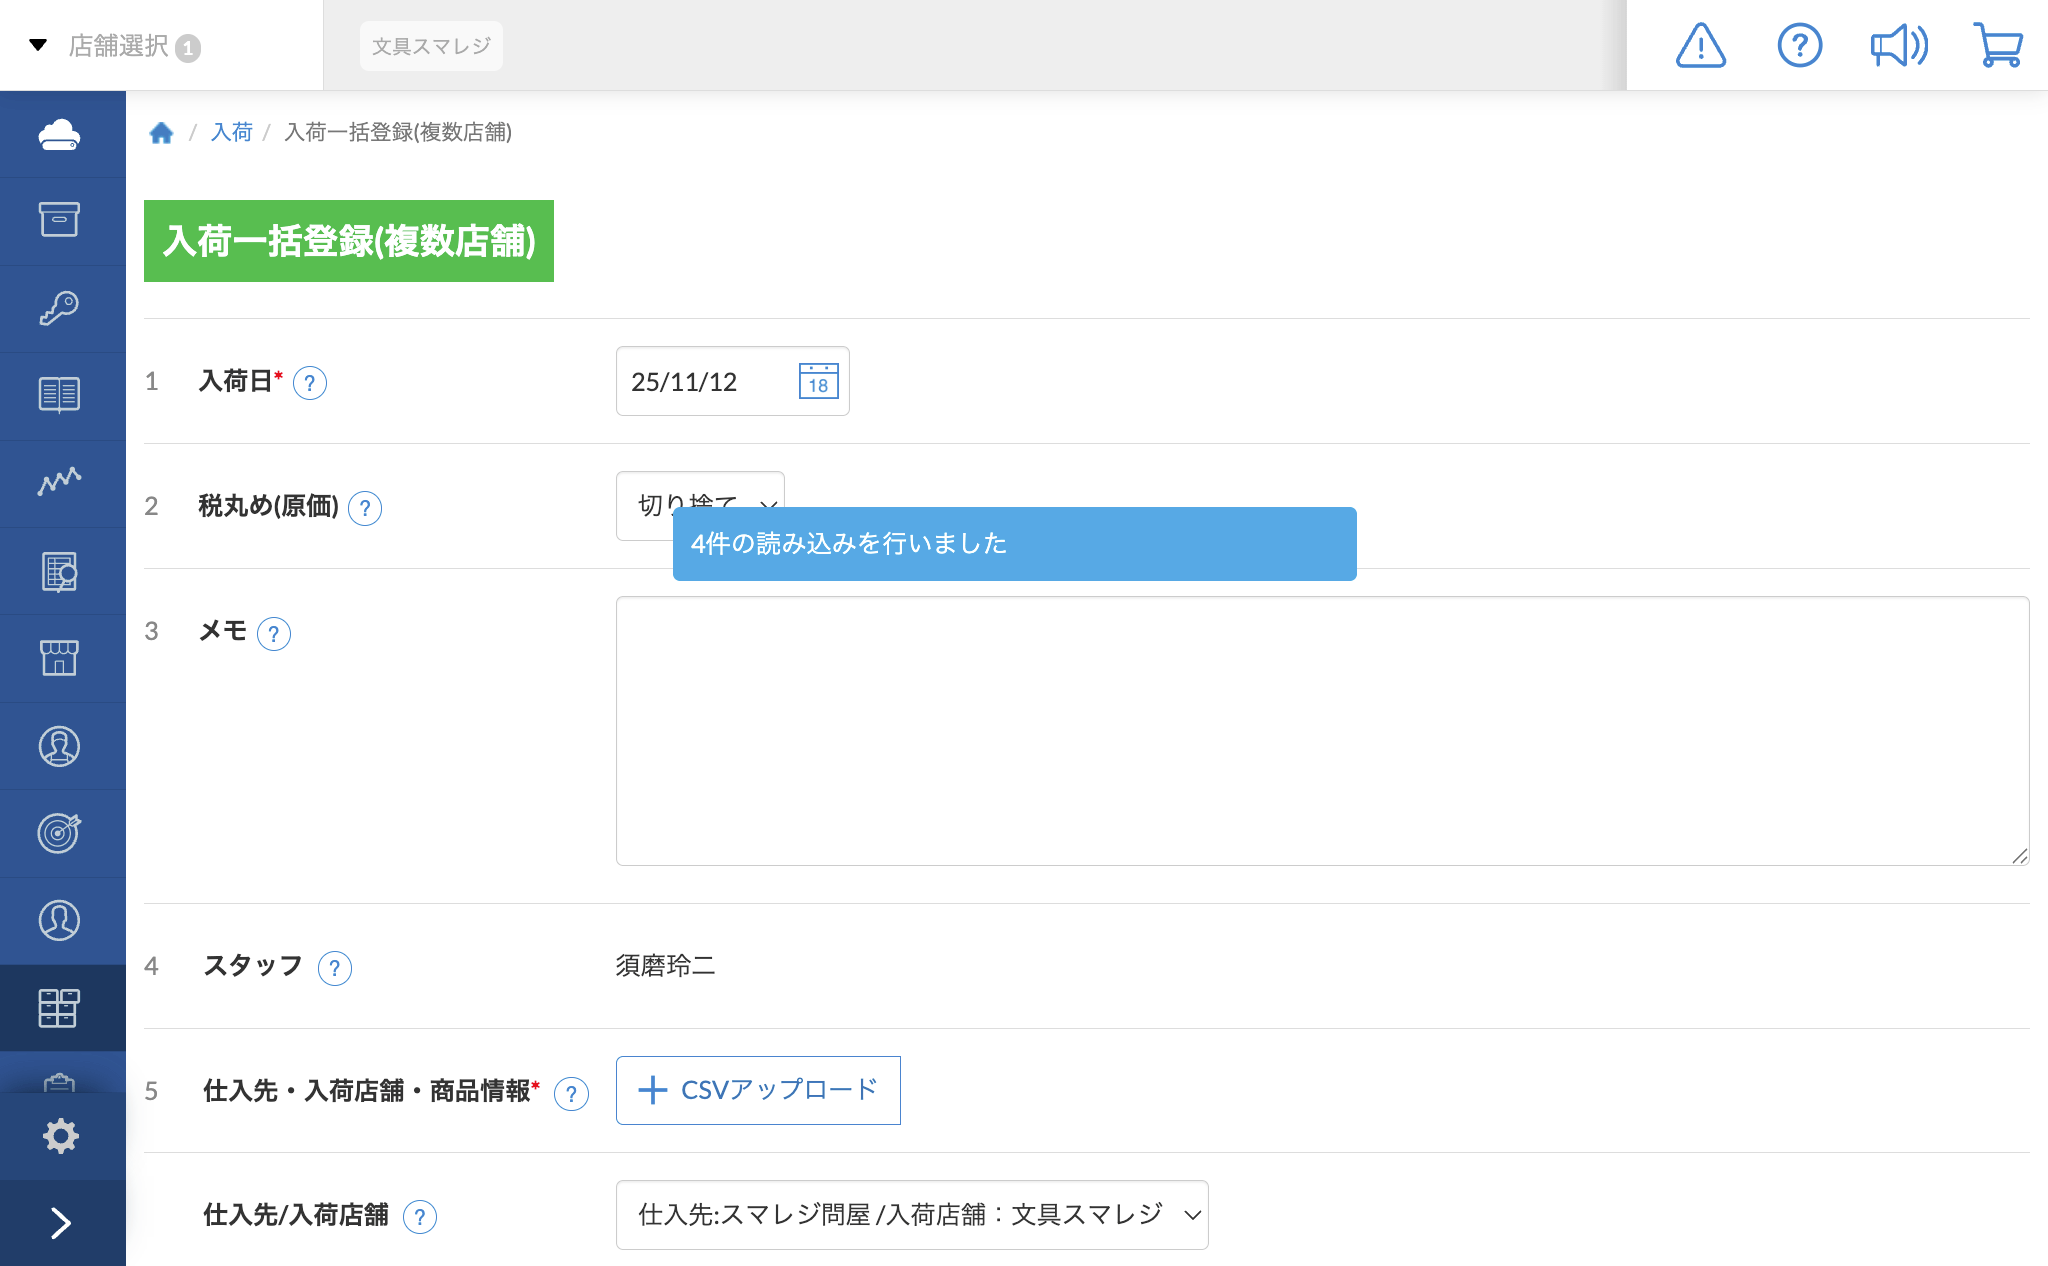Click the 入荷 breadcrumb link
This screenshot has height=1266, width=2048.
click(231, 132)
